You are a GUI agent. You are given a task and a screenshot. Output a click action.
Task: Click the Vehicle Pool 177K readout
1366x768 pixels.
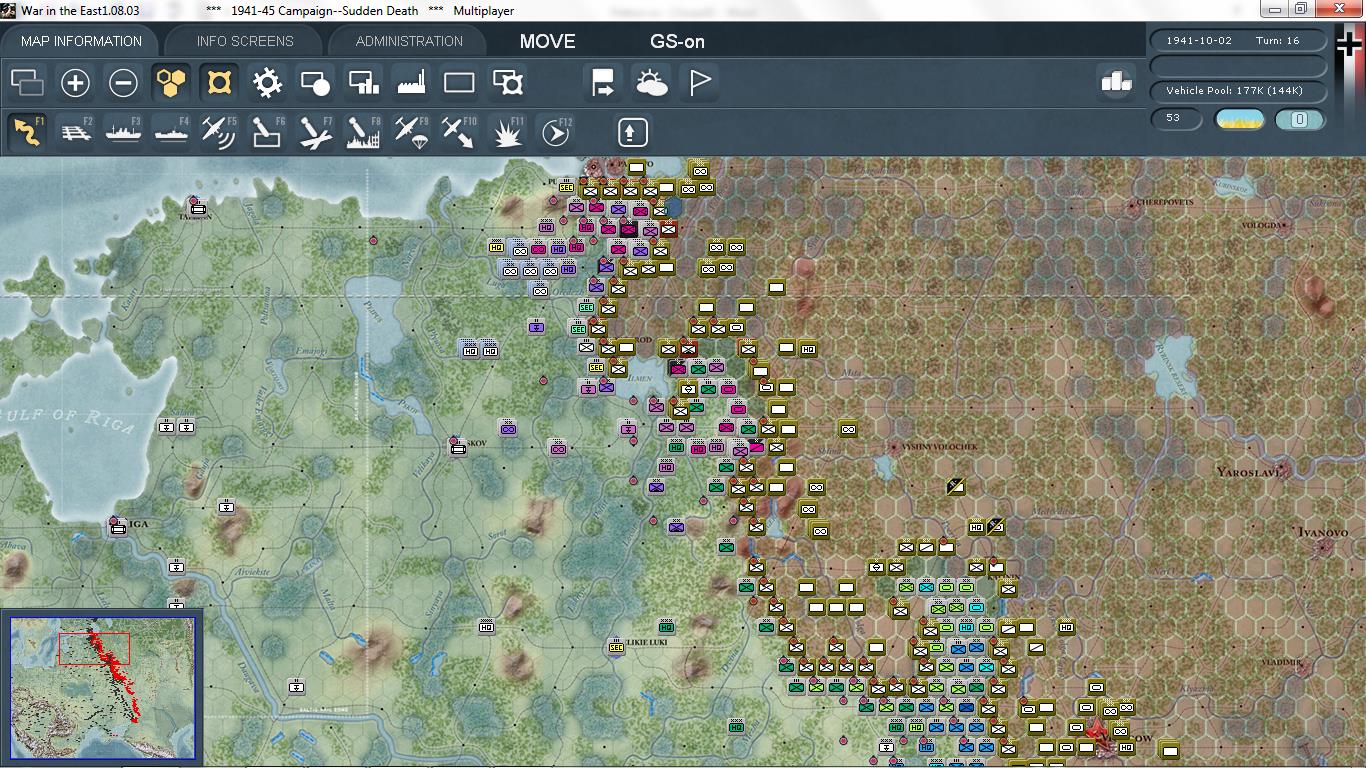coord(1239,91)
